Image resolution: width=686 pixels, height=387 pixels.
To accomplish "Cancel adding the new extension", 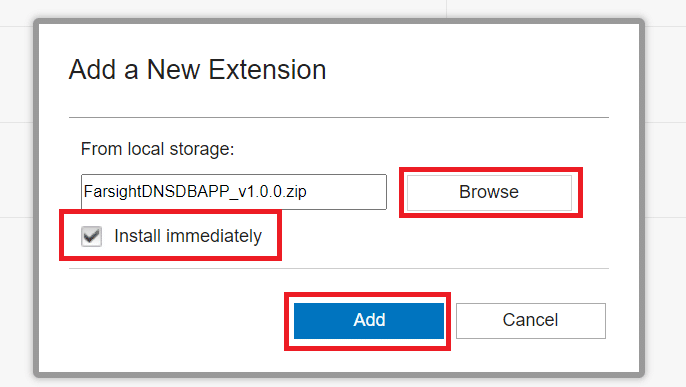I will [x=531, y=321].
